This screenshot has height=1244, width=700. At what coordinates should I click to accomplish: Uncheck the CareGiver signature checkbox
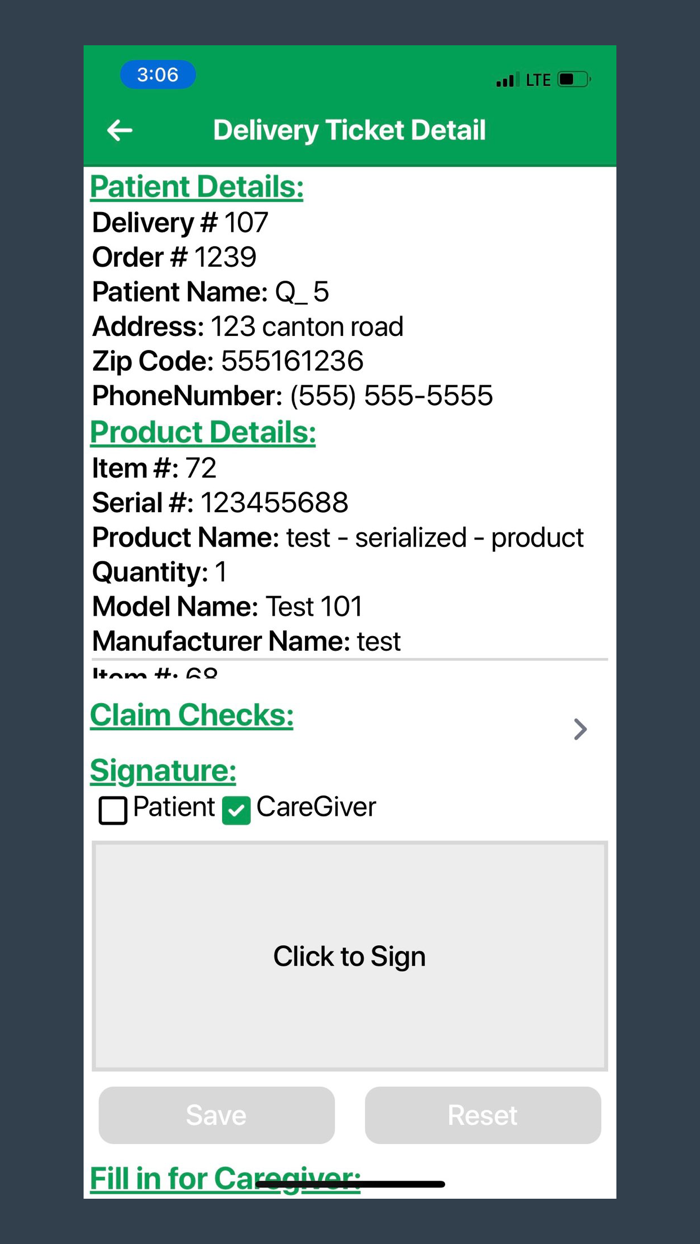tap(236, 810)
